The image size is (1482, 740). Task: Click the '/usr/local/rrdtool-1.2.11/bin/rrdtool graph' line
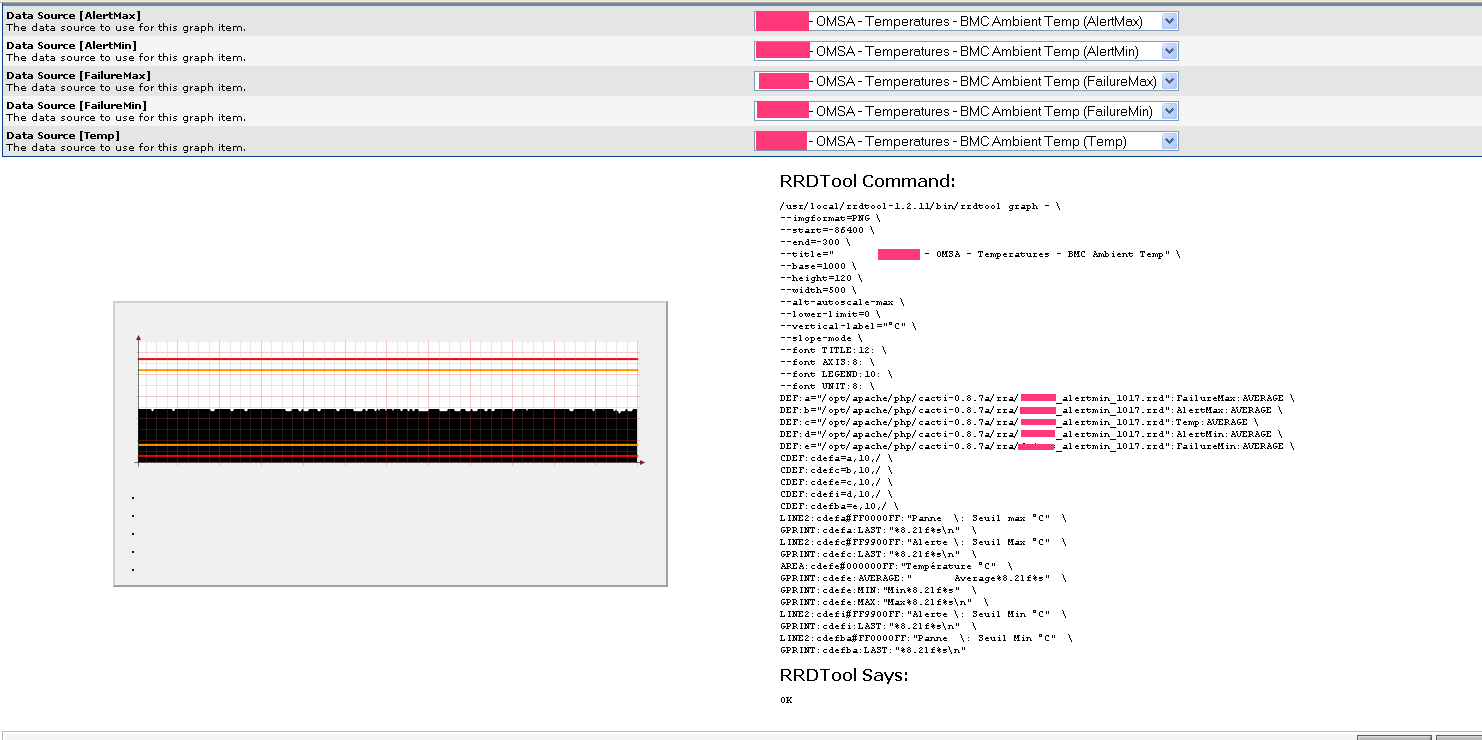920,206
